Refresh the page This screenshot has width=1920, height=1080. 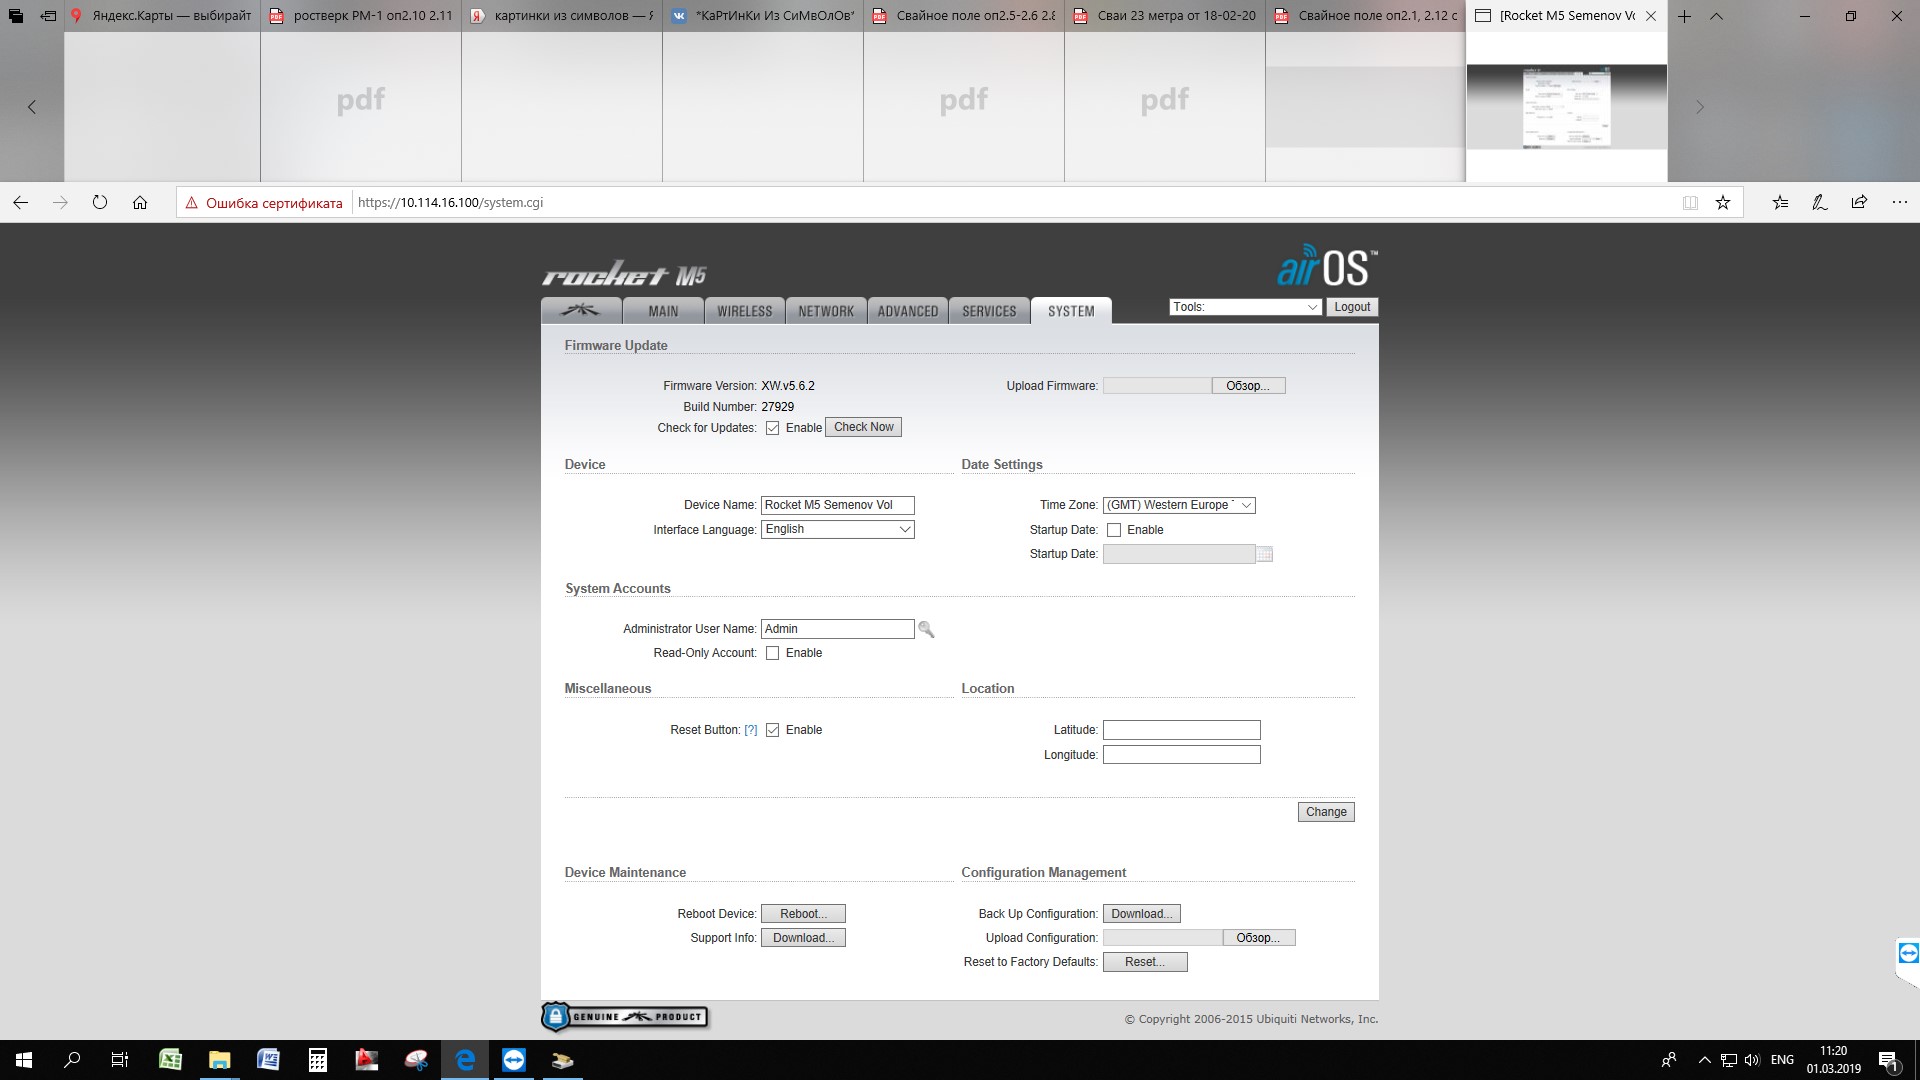(100, 202)
